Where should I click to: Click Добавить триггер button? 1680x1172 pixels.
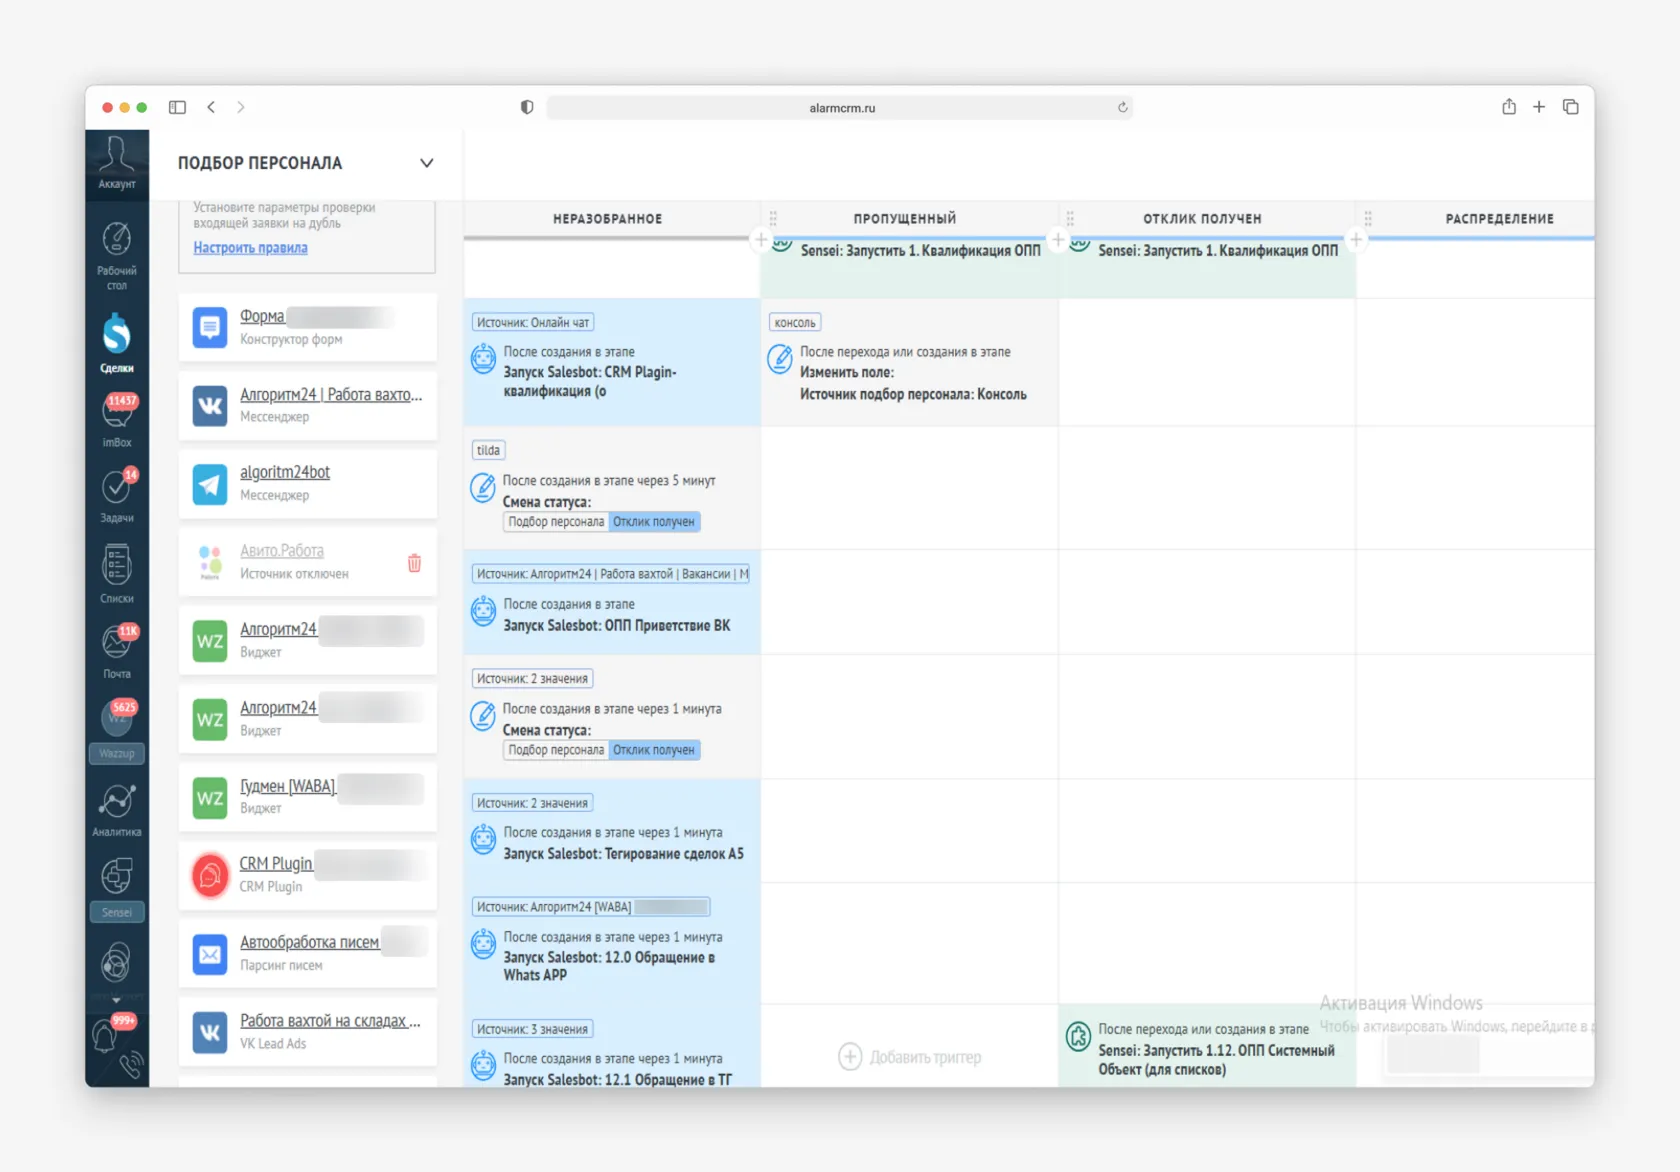tap(910, 1057)
